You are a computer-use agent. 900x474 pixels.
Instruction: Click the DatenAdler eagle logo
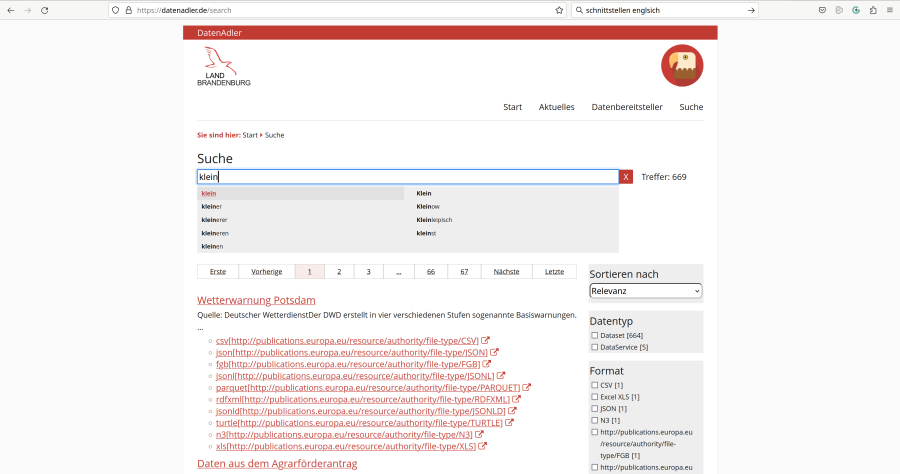(682, 66)
